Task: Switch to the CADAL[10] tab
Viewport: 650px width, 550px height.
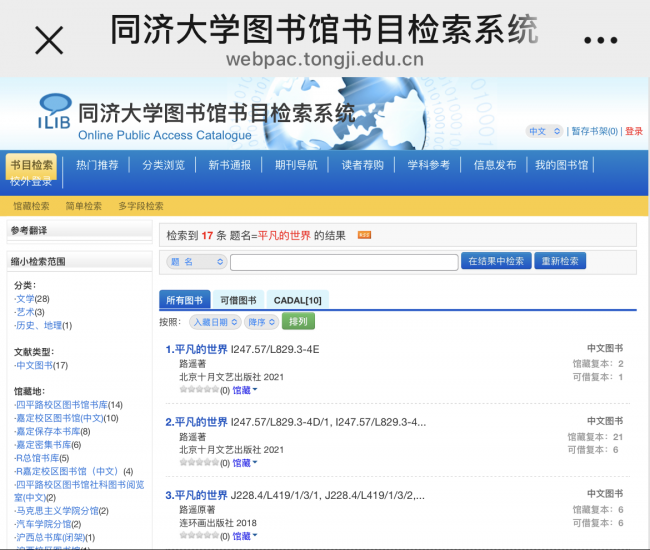Action: tap(298, 300)
